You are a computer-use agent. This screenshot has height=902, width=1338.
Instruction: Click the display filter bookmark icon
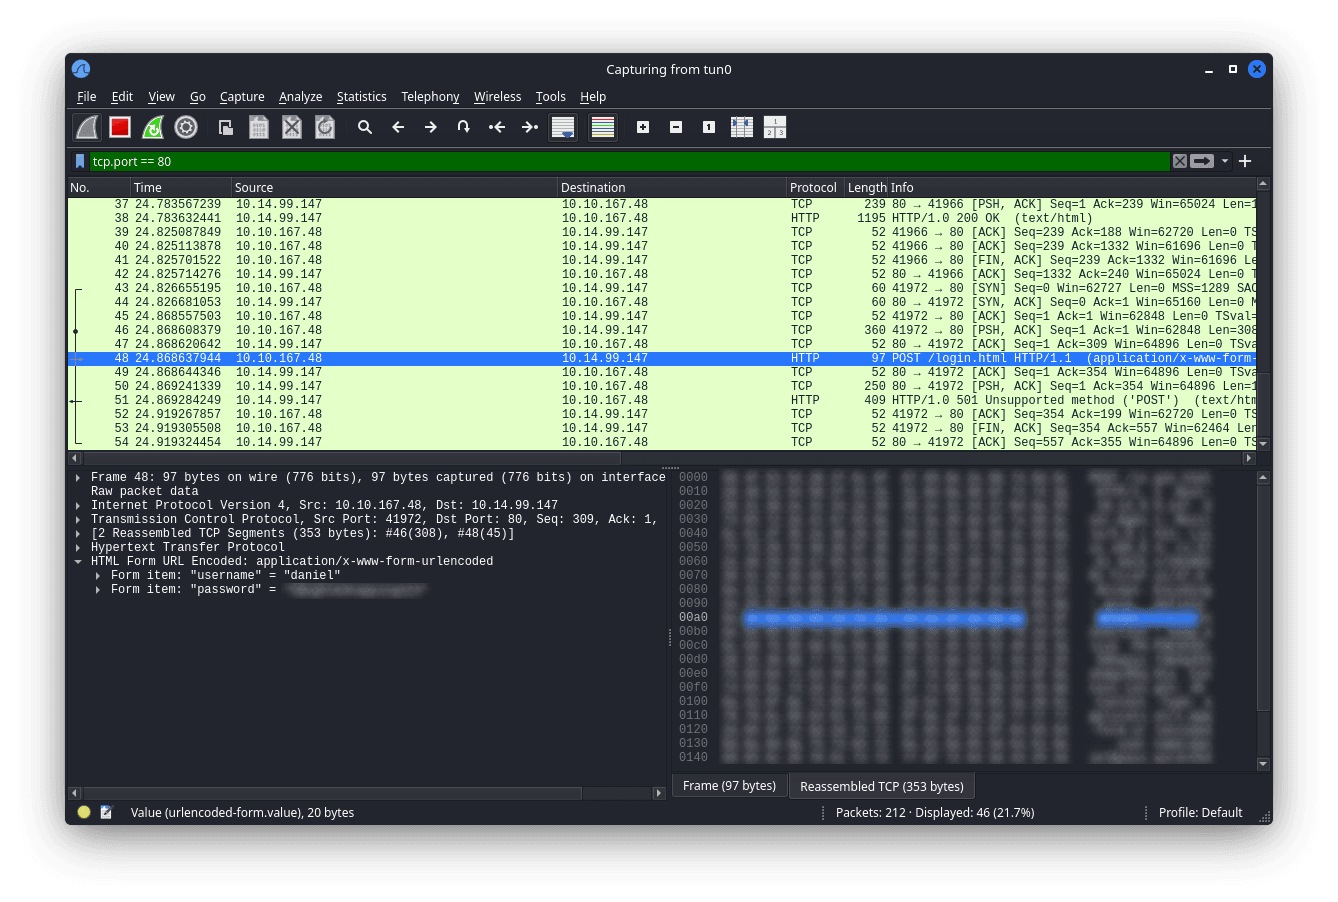[x=80, y=161]
